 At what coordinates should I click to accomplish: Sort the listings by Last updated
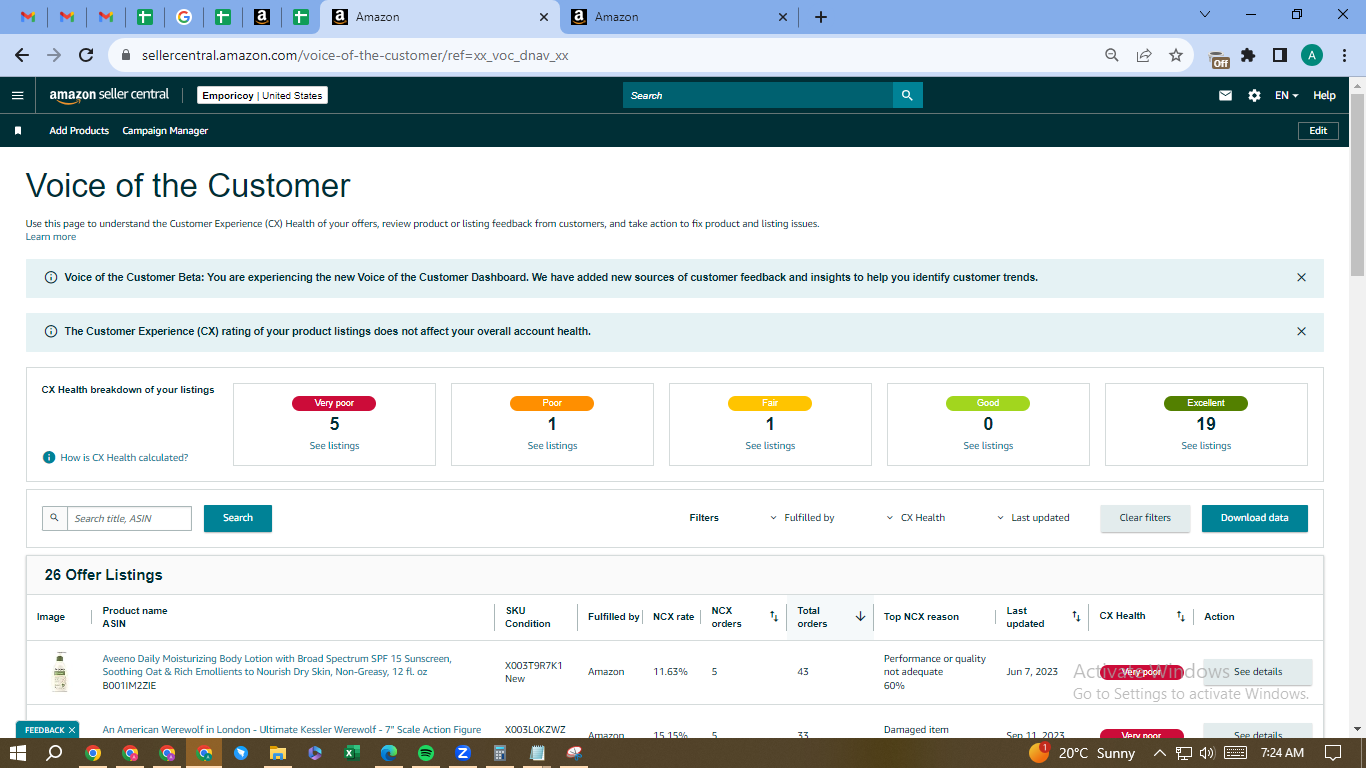pyautogui.click(x=1076, y=617)
